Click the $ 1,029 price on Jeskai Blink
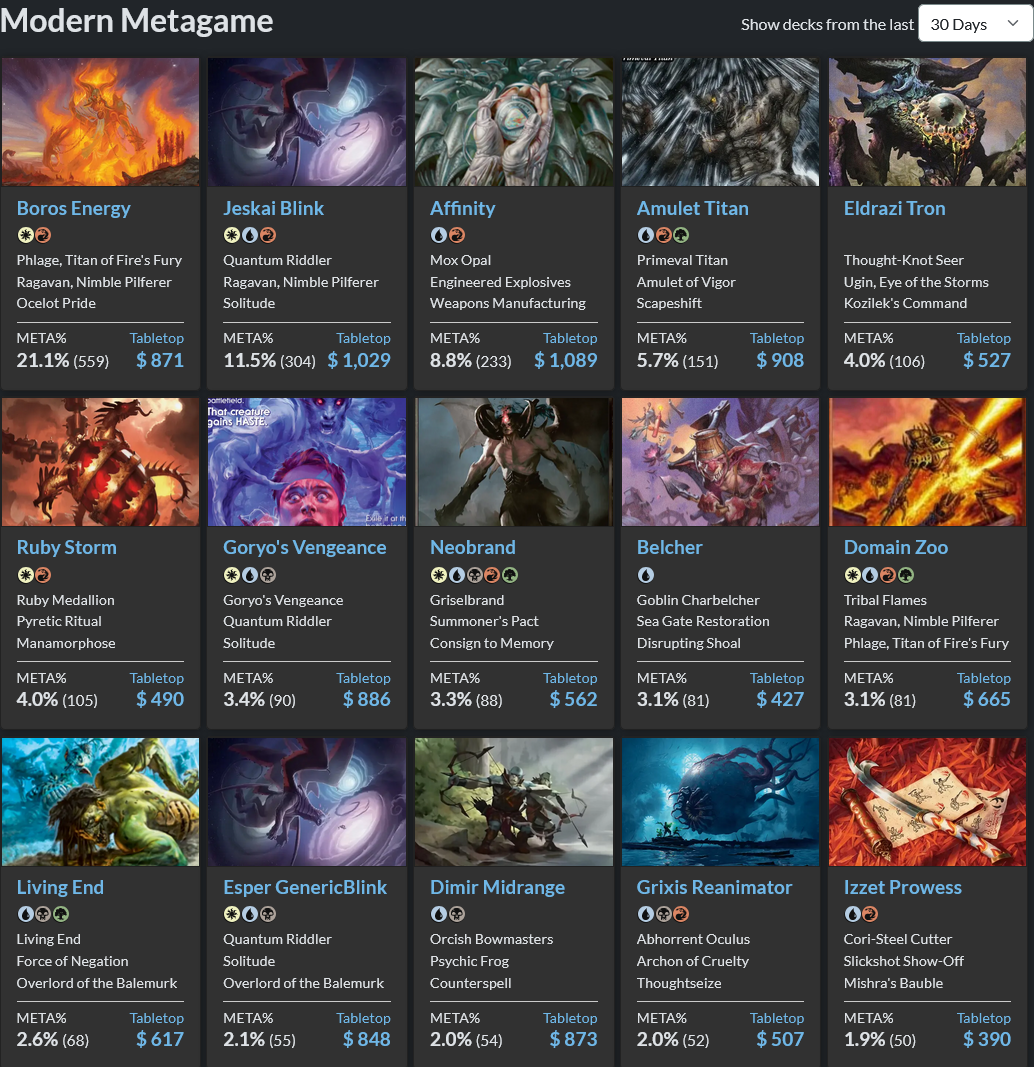Viewport: 1034px width, 1067px height. [x=359, y=360]
